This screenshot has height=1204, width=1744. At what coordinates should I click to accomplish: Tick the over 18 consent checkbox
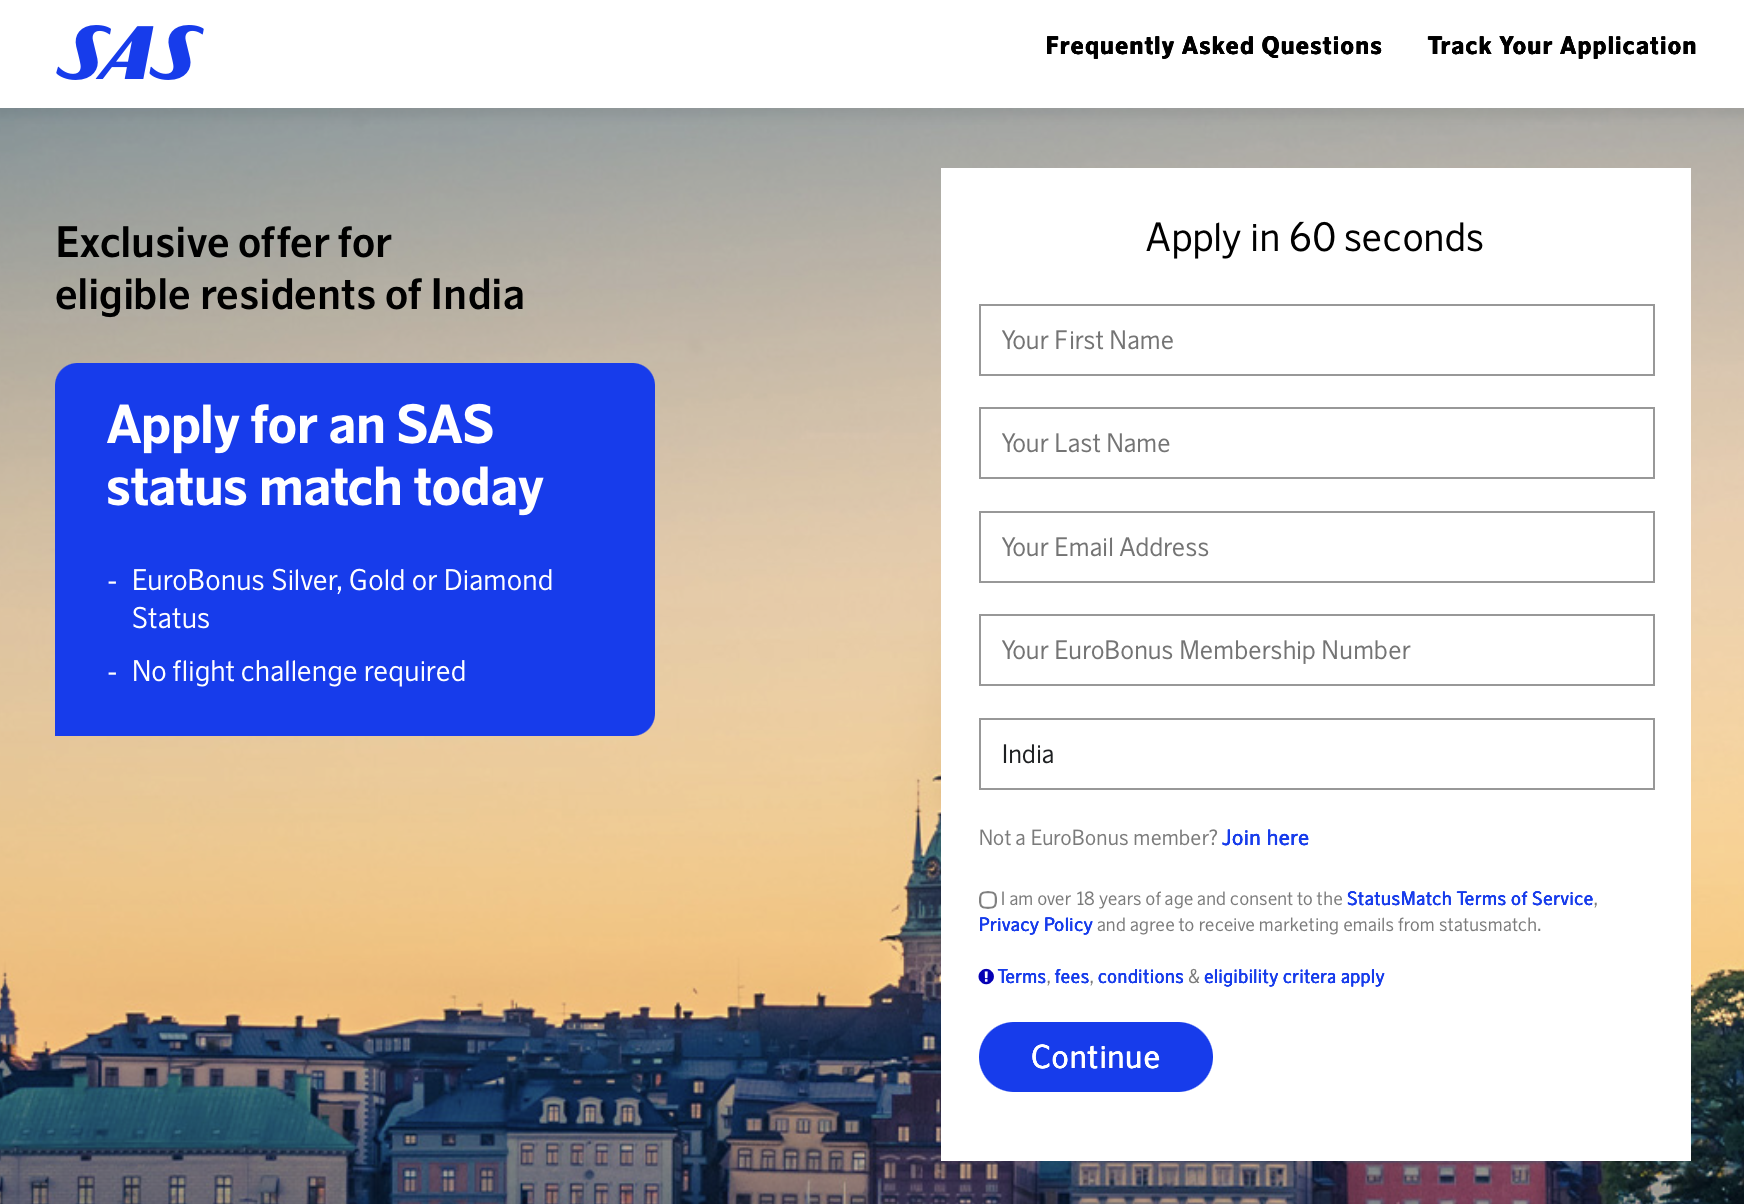988,900
